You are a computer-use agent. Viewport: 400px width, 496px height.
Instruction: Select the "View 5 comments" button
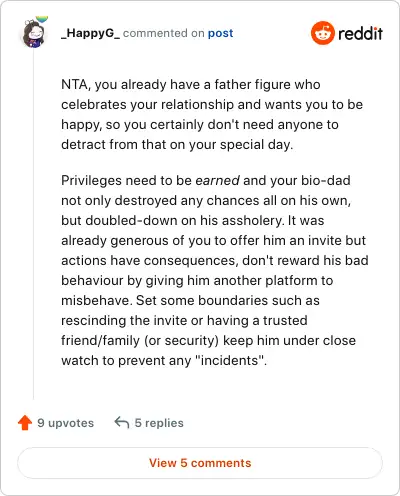click(200, 463)
